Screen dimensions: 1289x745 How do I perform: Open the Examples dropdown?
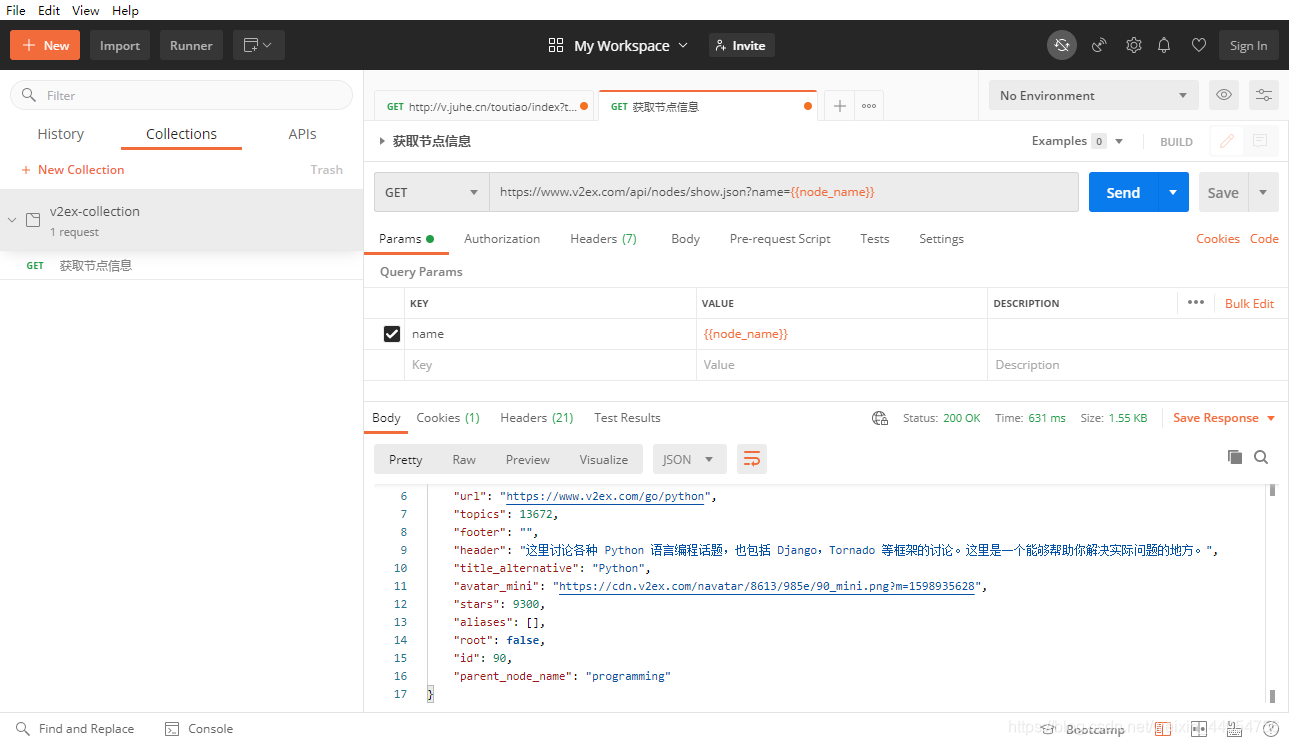coord(1078,141)
